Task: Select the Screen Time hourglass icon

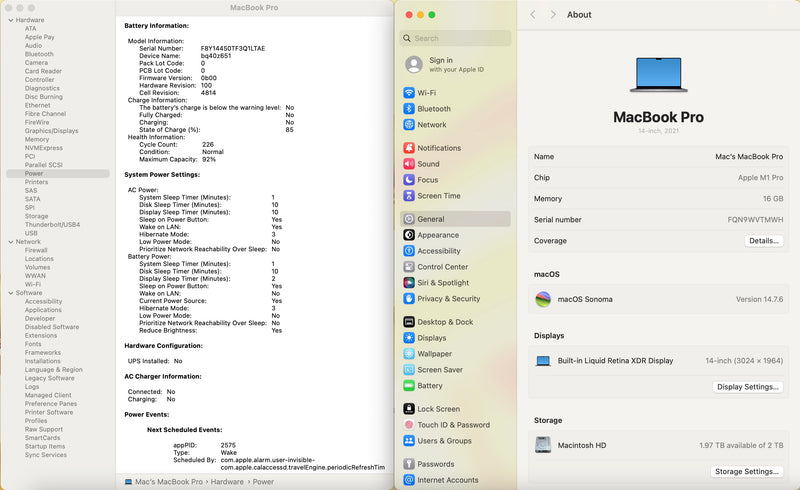Action: click(x=409, y=195)
